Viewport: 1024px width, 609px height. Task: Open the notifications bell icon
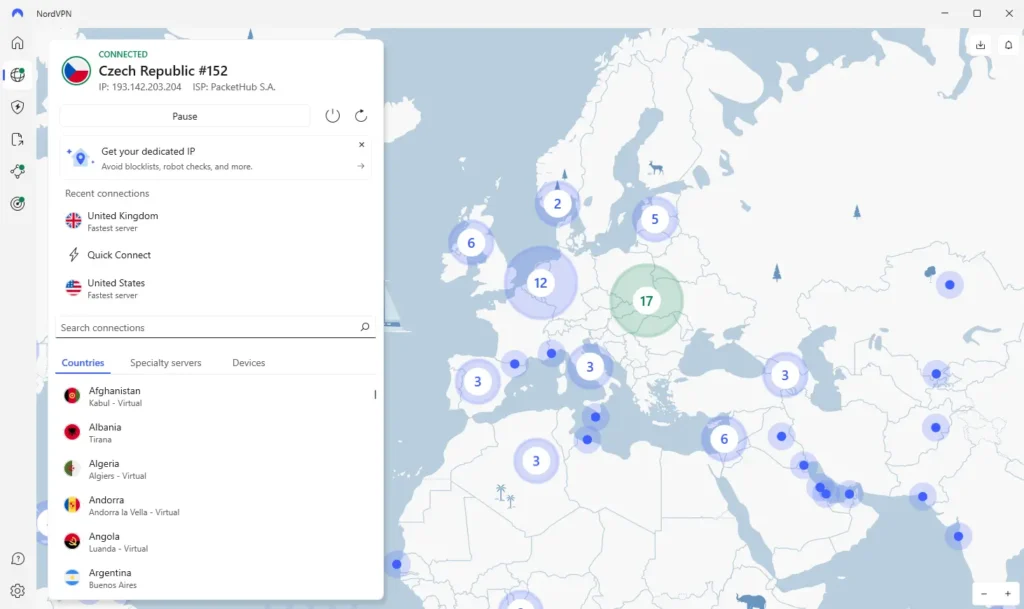coord(1008,45)
